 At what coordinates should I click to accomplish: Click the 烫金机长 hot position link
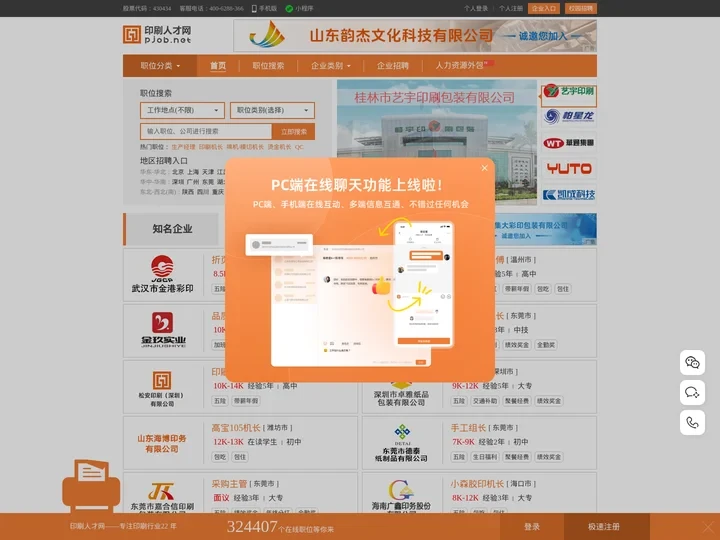click(279, 147)
